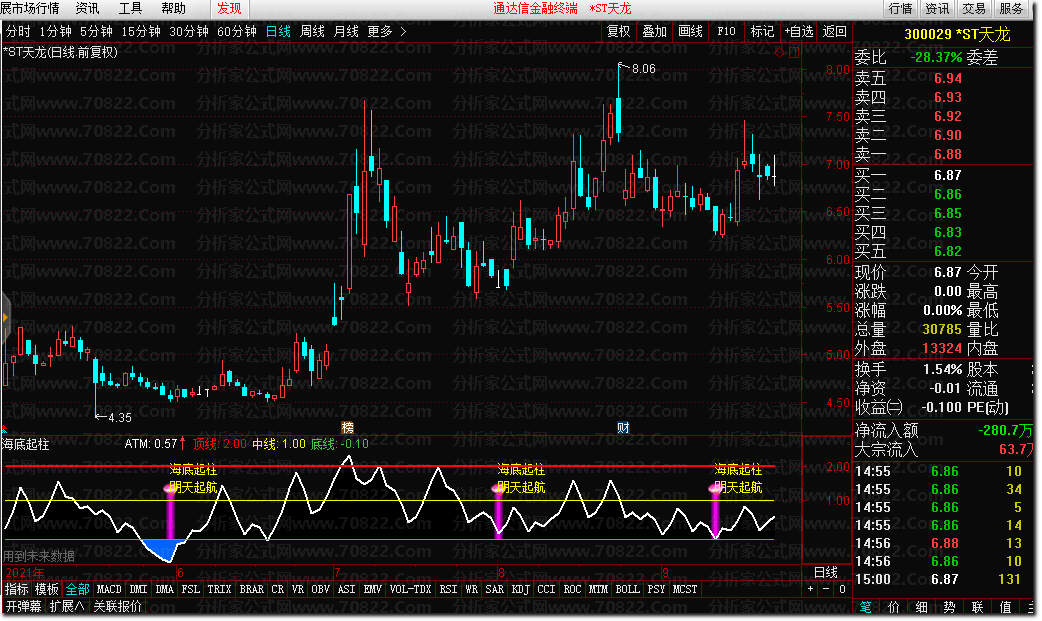
Task: Toggle the 关联报价 linked quotes
Action: (117, 606)
